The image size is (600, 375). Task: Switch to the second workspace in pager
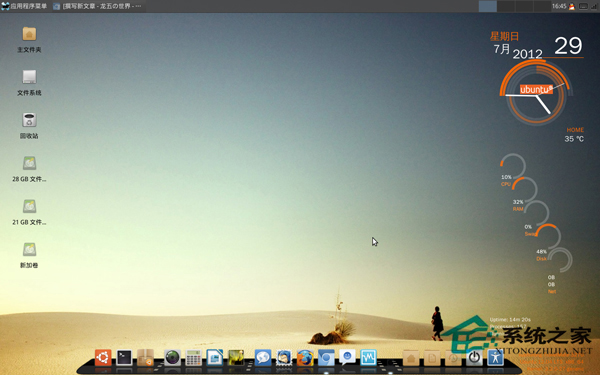tap(506, 6)
